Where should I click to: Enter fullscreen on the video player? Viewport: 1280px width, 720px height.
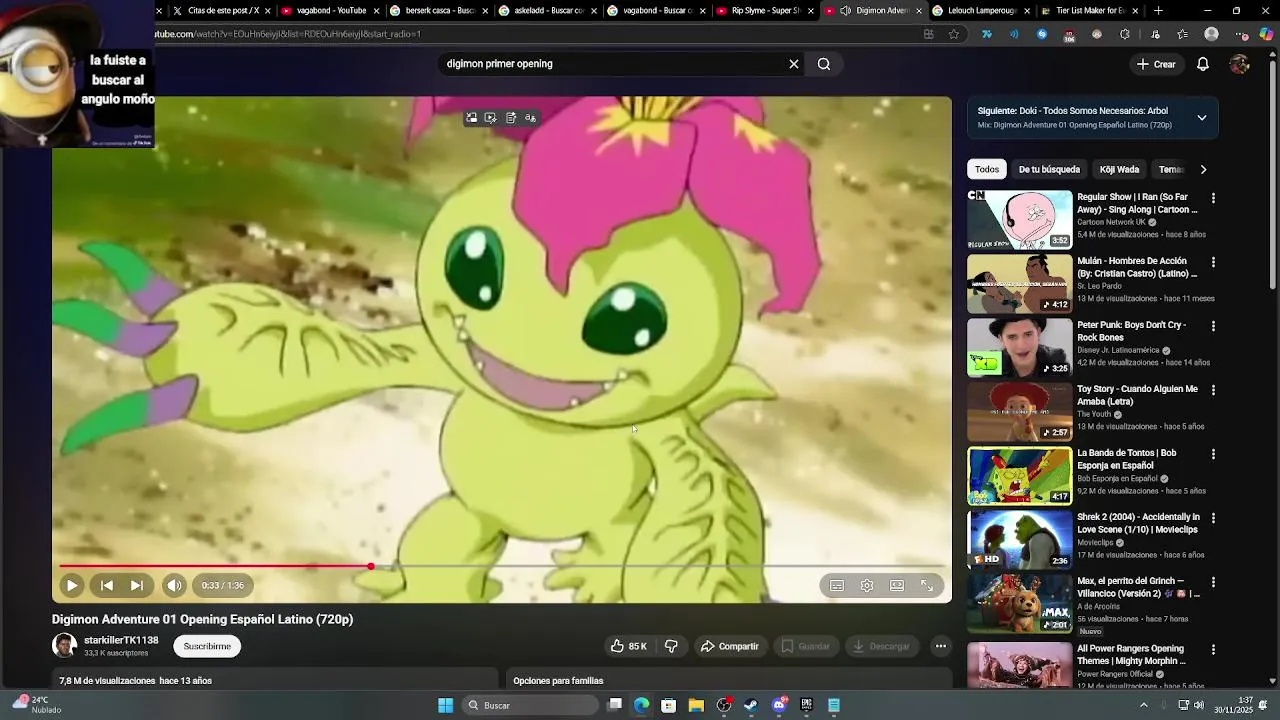[927, 586]
